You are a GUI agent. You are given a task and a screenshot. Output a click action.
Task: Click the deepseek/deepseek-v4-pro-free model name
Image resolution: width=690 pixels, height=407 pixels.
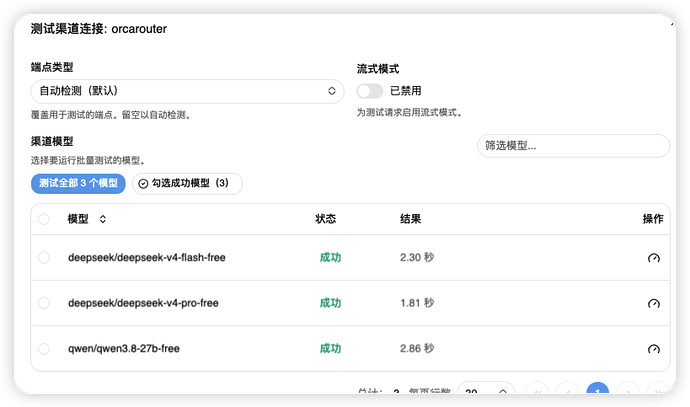pos(143,303)
